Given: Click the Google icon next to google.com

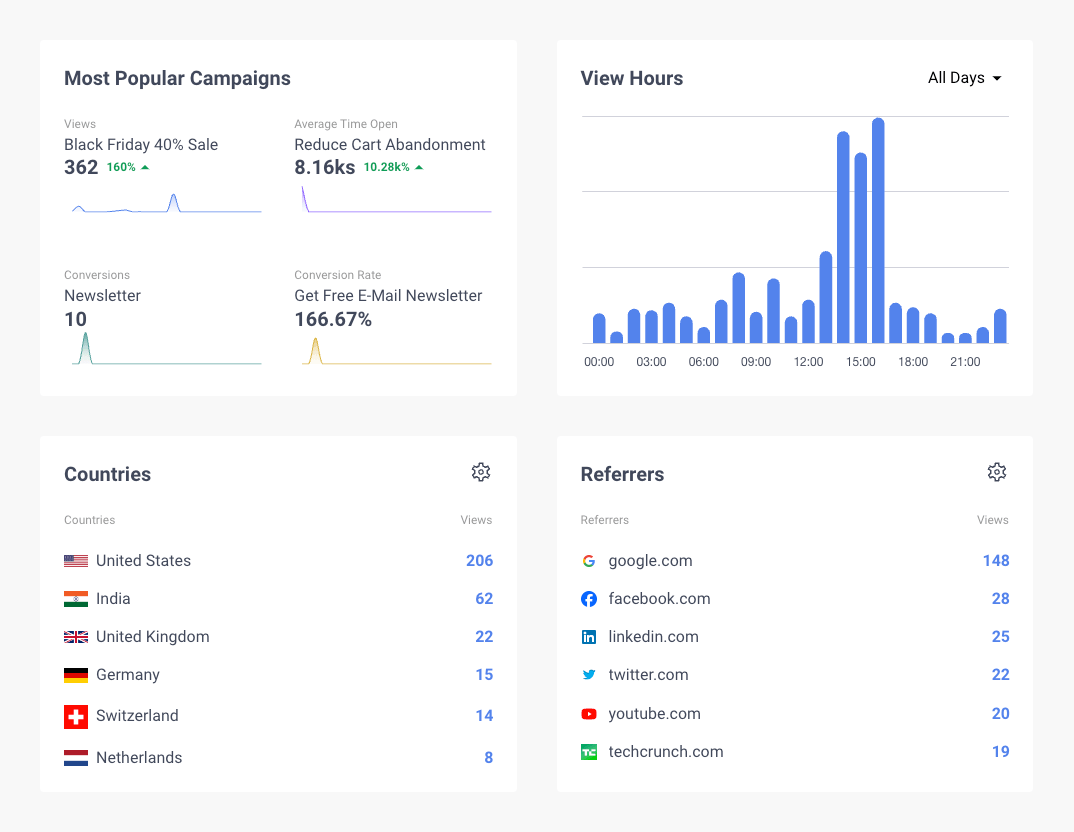Looking at the screenshot, I should pos(589,561).
